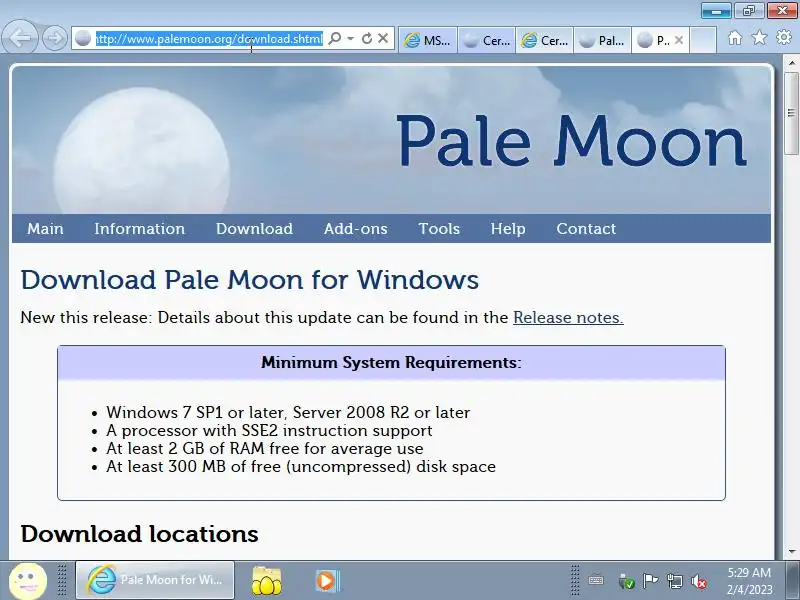The width and height of the screenshot is (800, 600).
Task: Click the on-screen keyboard tray icon
Action: pos(595,581)
